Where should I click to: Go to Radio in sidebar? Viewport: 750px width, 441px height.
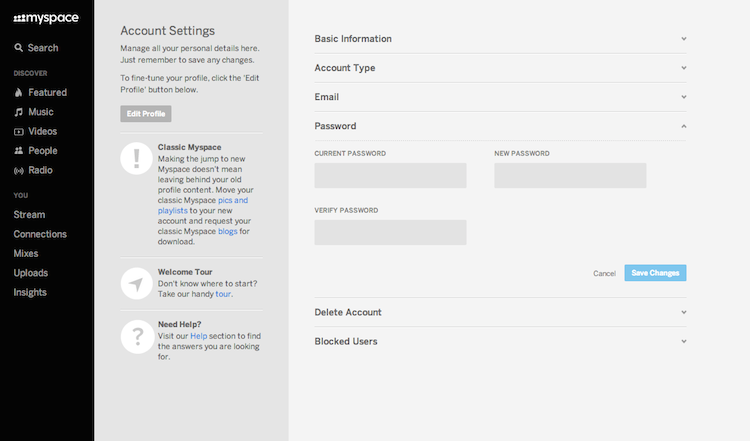click(40, 170)
